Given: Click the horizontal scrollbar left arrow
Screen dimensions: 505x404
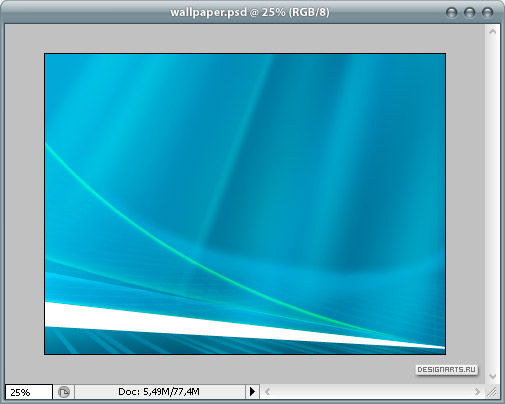Looking at the screenshot, I should (267, 392).
